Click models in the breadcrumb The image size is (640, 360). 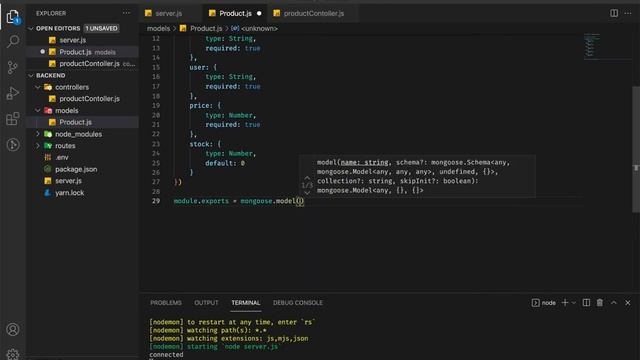[x=158, y=28]
